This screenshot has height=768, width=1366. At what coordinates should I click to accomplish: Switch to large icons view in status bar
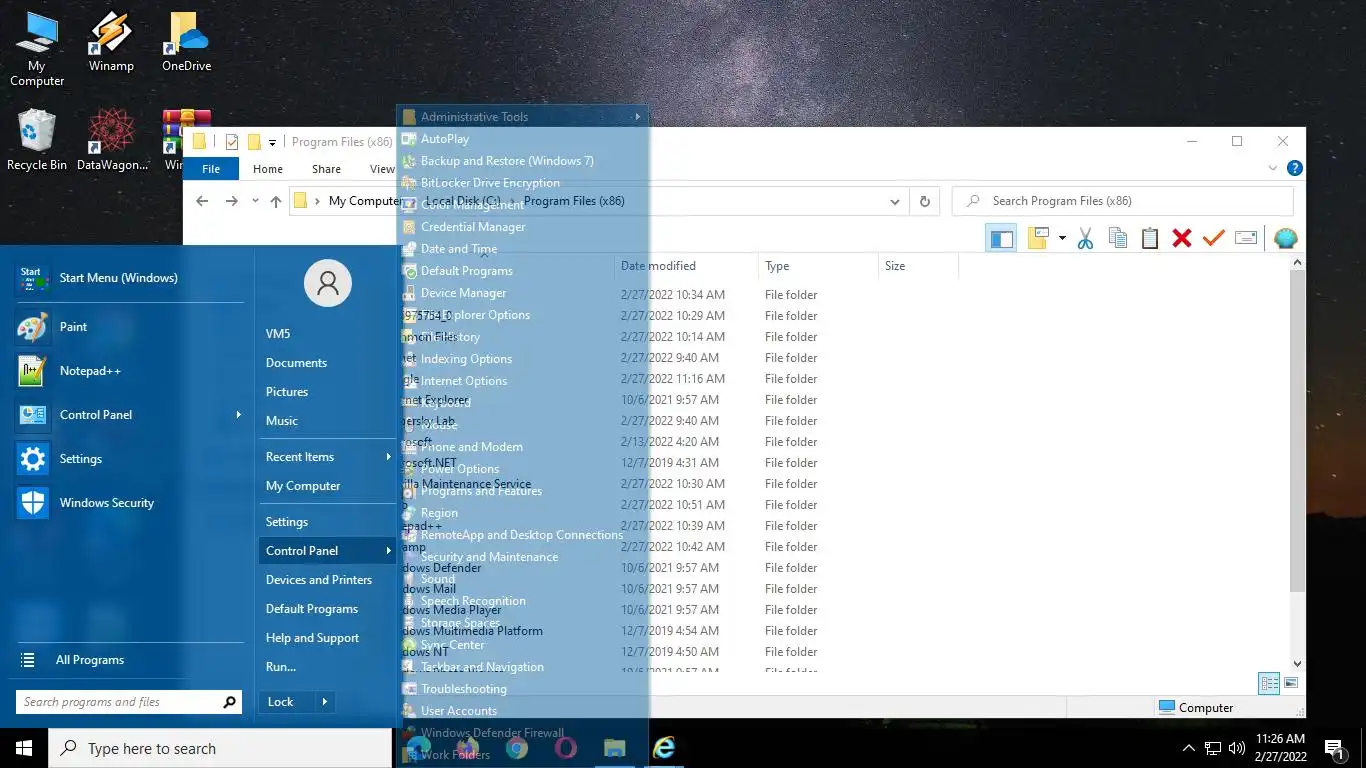point(1291,684)
